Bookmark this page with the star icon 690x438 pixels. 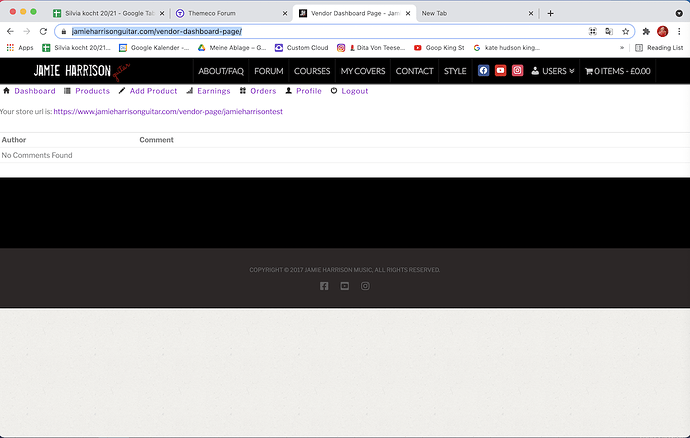click(x=625, y=31)
